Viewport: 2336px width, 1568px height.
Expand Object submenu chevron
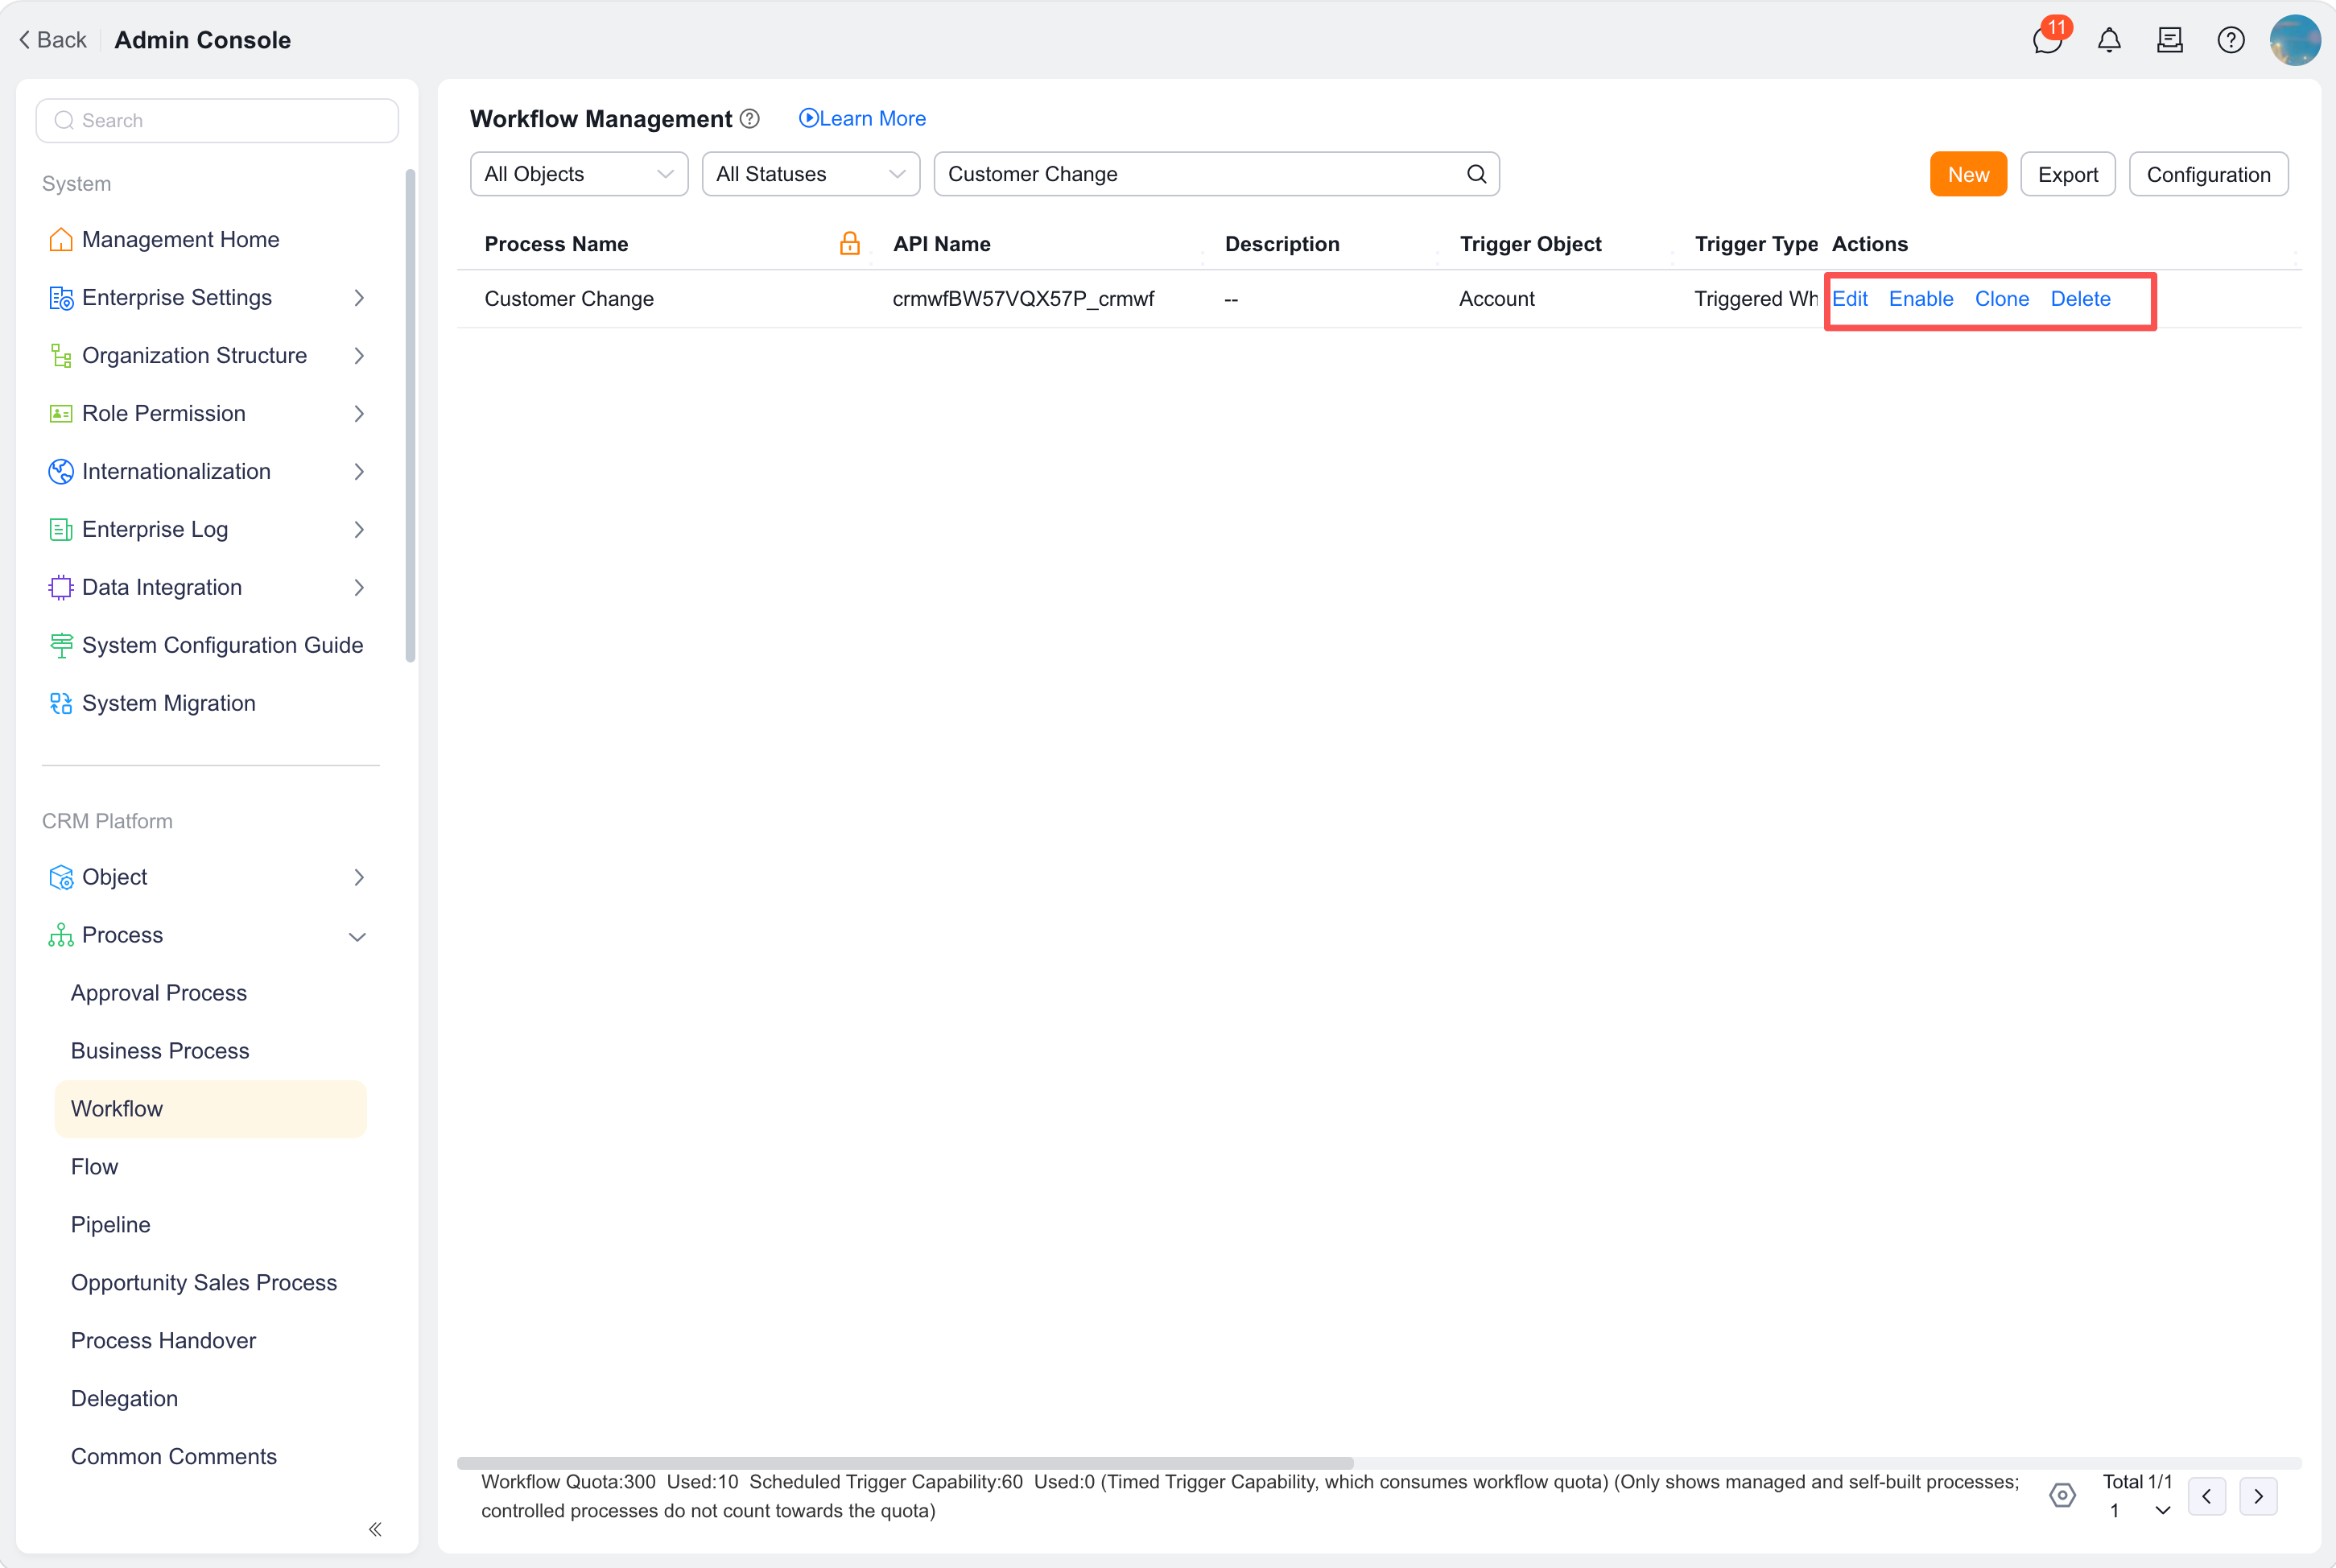[x=359, y=878]
